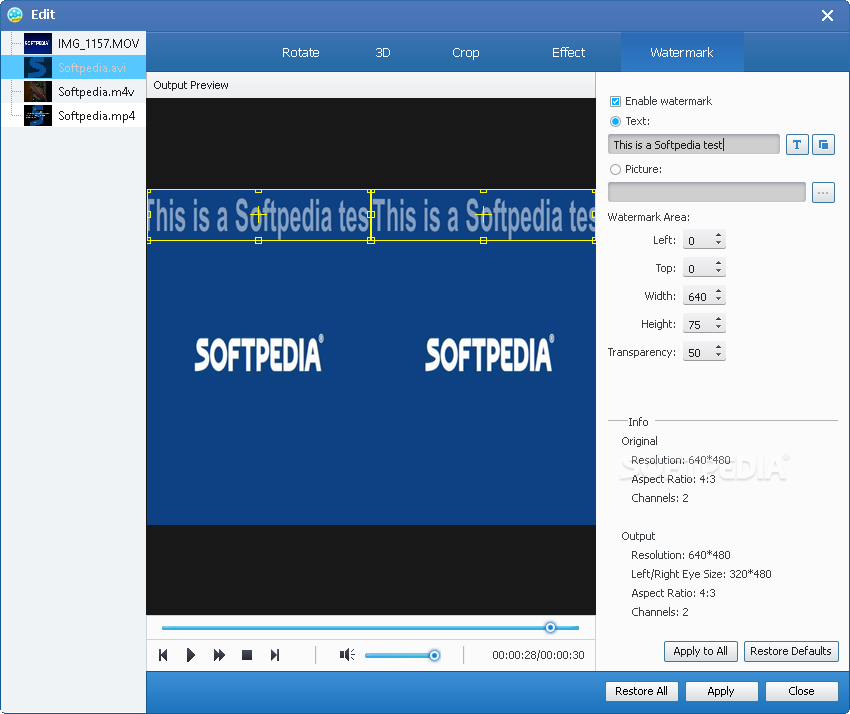Image resolution: width=850 pixels, height=714 pixels.
Task: Switch to the Rotate tab
Action: coord(300,53)
